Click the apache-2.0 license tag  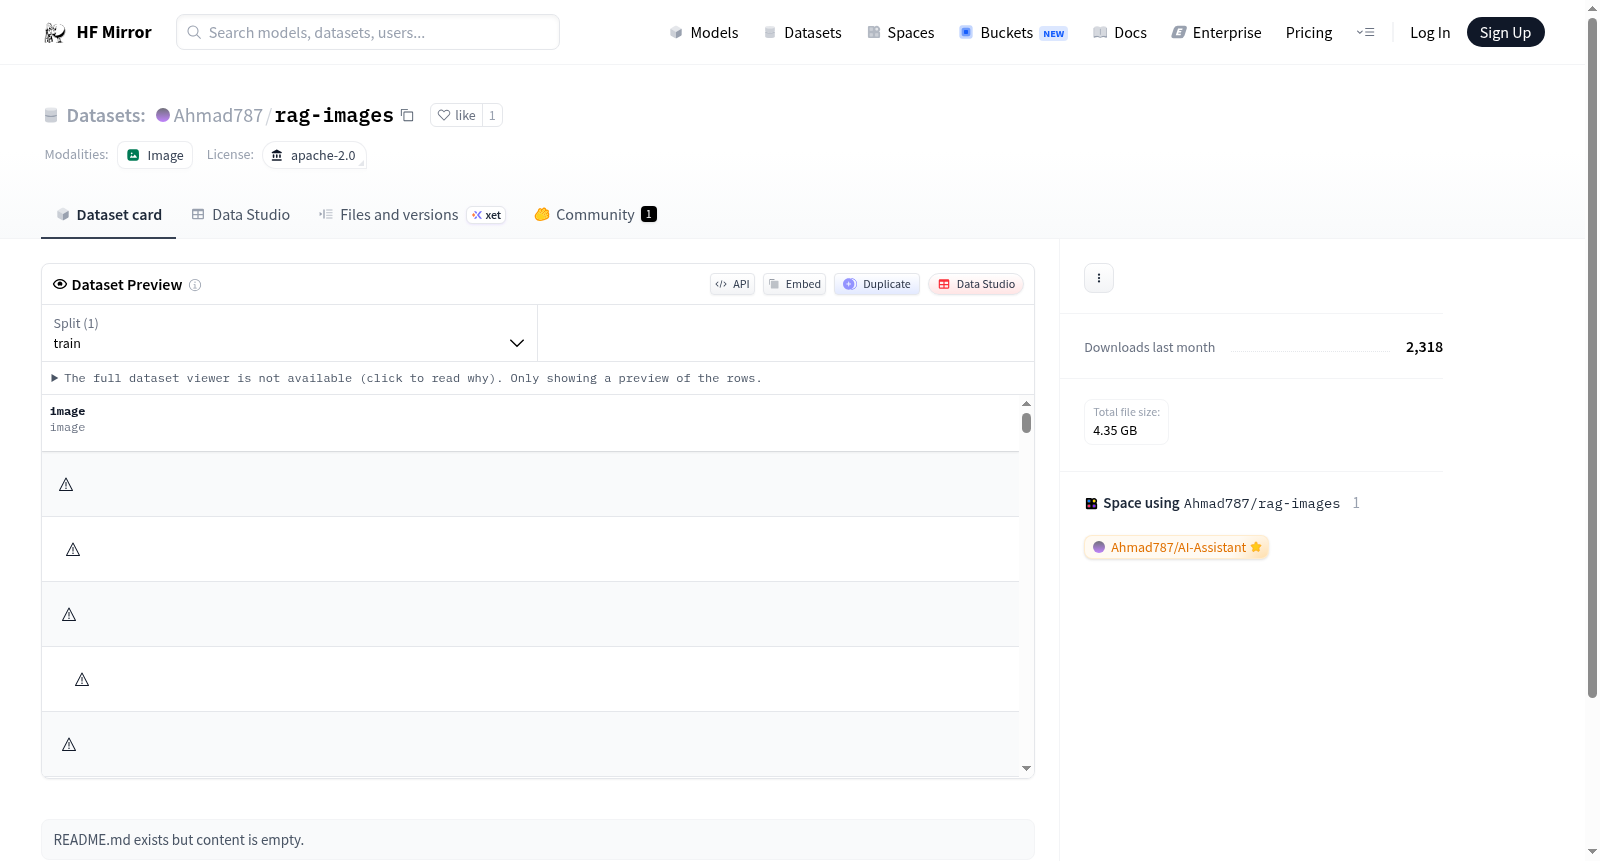314,155
